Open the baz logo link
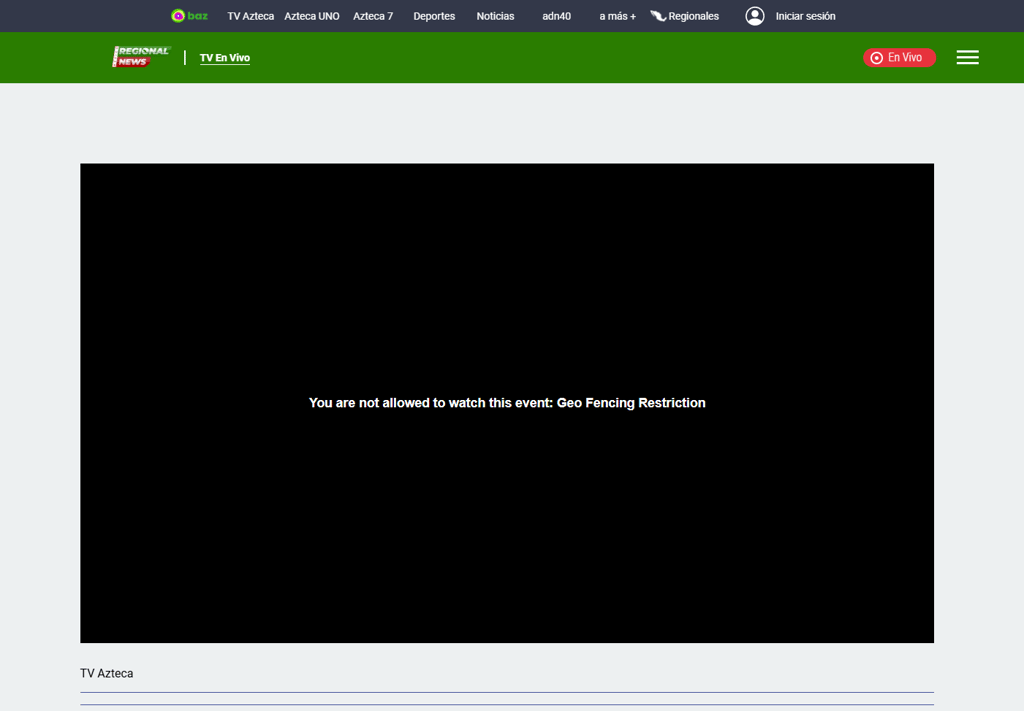The width and height of the screenshot is (1024, 711). 189,16
